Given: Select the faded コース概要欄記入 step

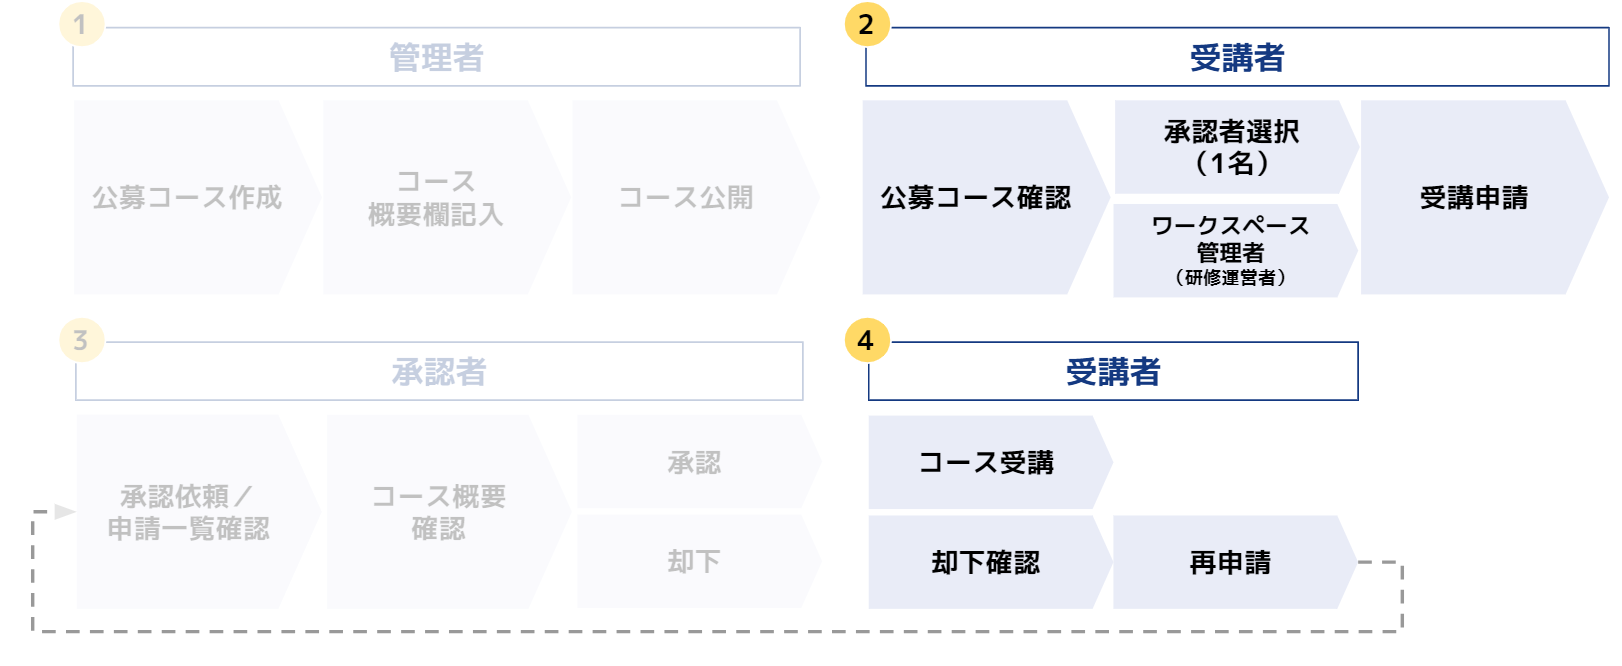Looking at the screenshot, I should [x=446, y=197].
